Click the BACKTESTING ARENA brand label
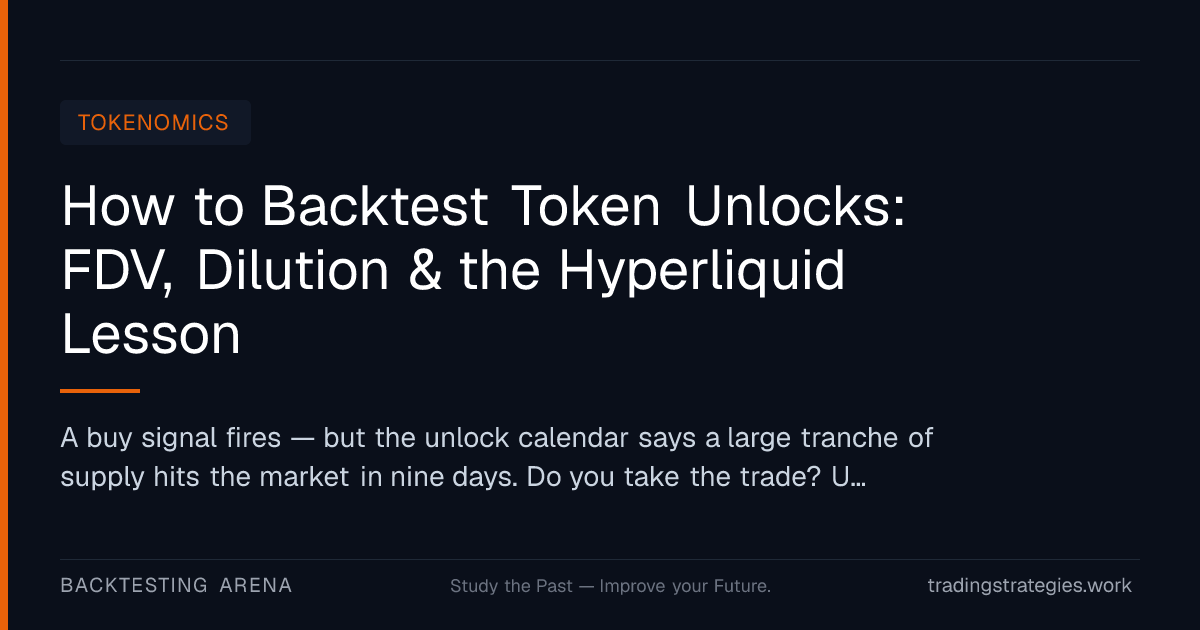This screenshot has width=1200, height=630. click(176, 586)
